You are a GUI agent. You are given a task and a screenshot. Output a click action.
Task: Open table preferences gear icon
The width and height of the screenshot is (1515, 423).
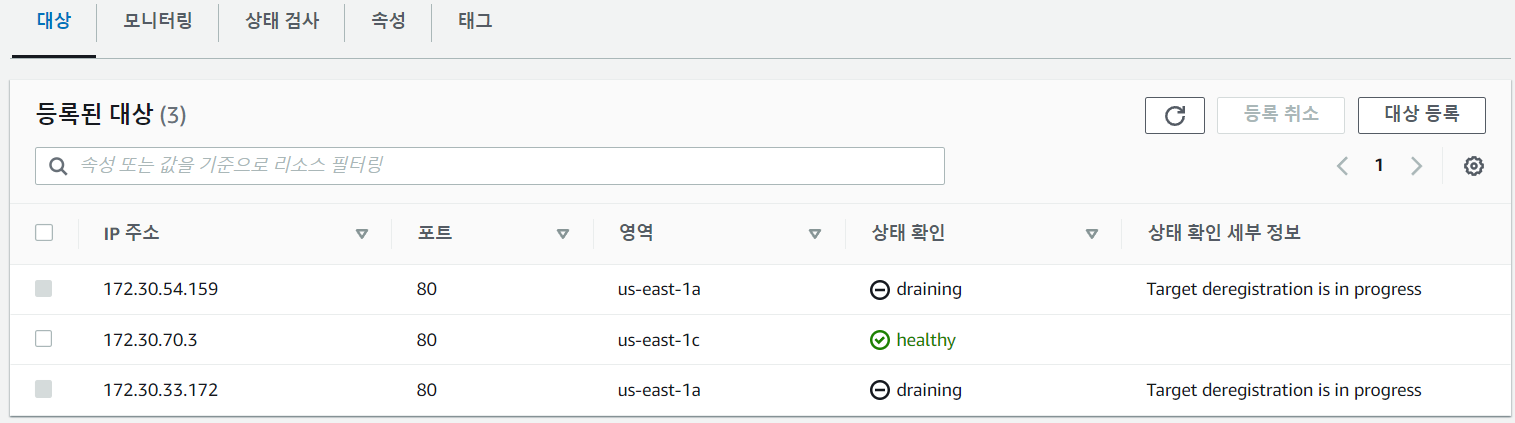coord(1473,166)
